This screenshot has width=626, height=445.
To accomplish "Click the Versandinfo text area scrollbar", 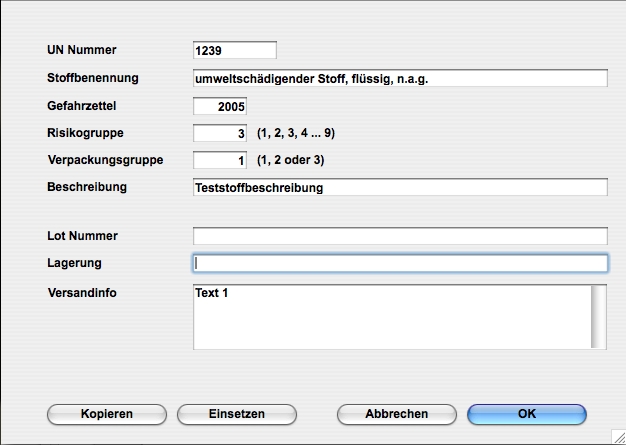I will coord(599,317).
